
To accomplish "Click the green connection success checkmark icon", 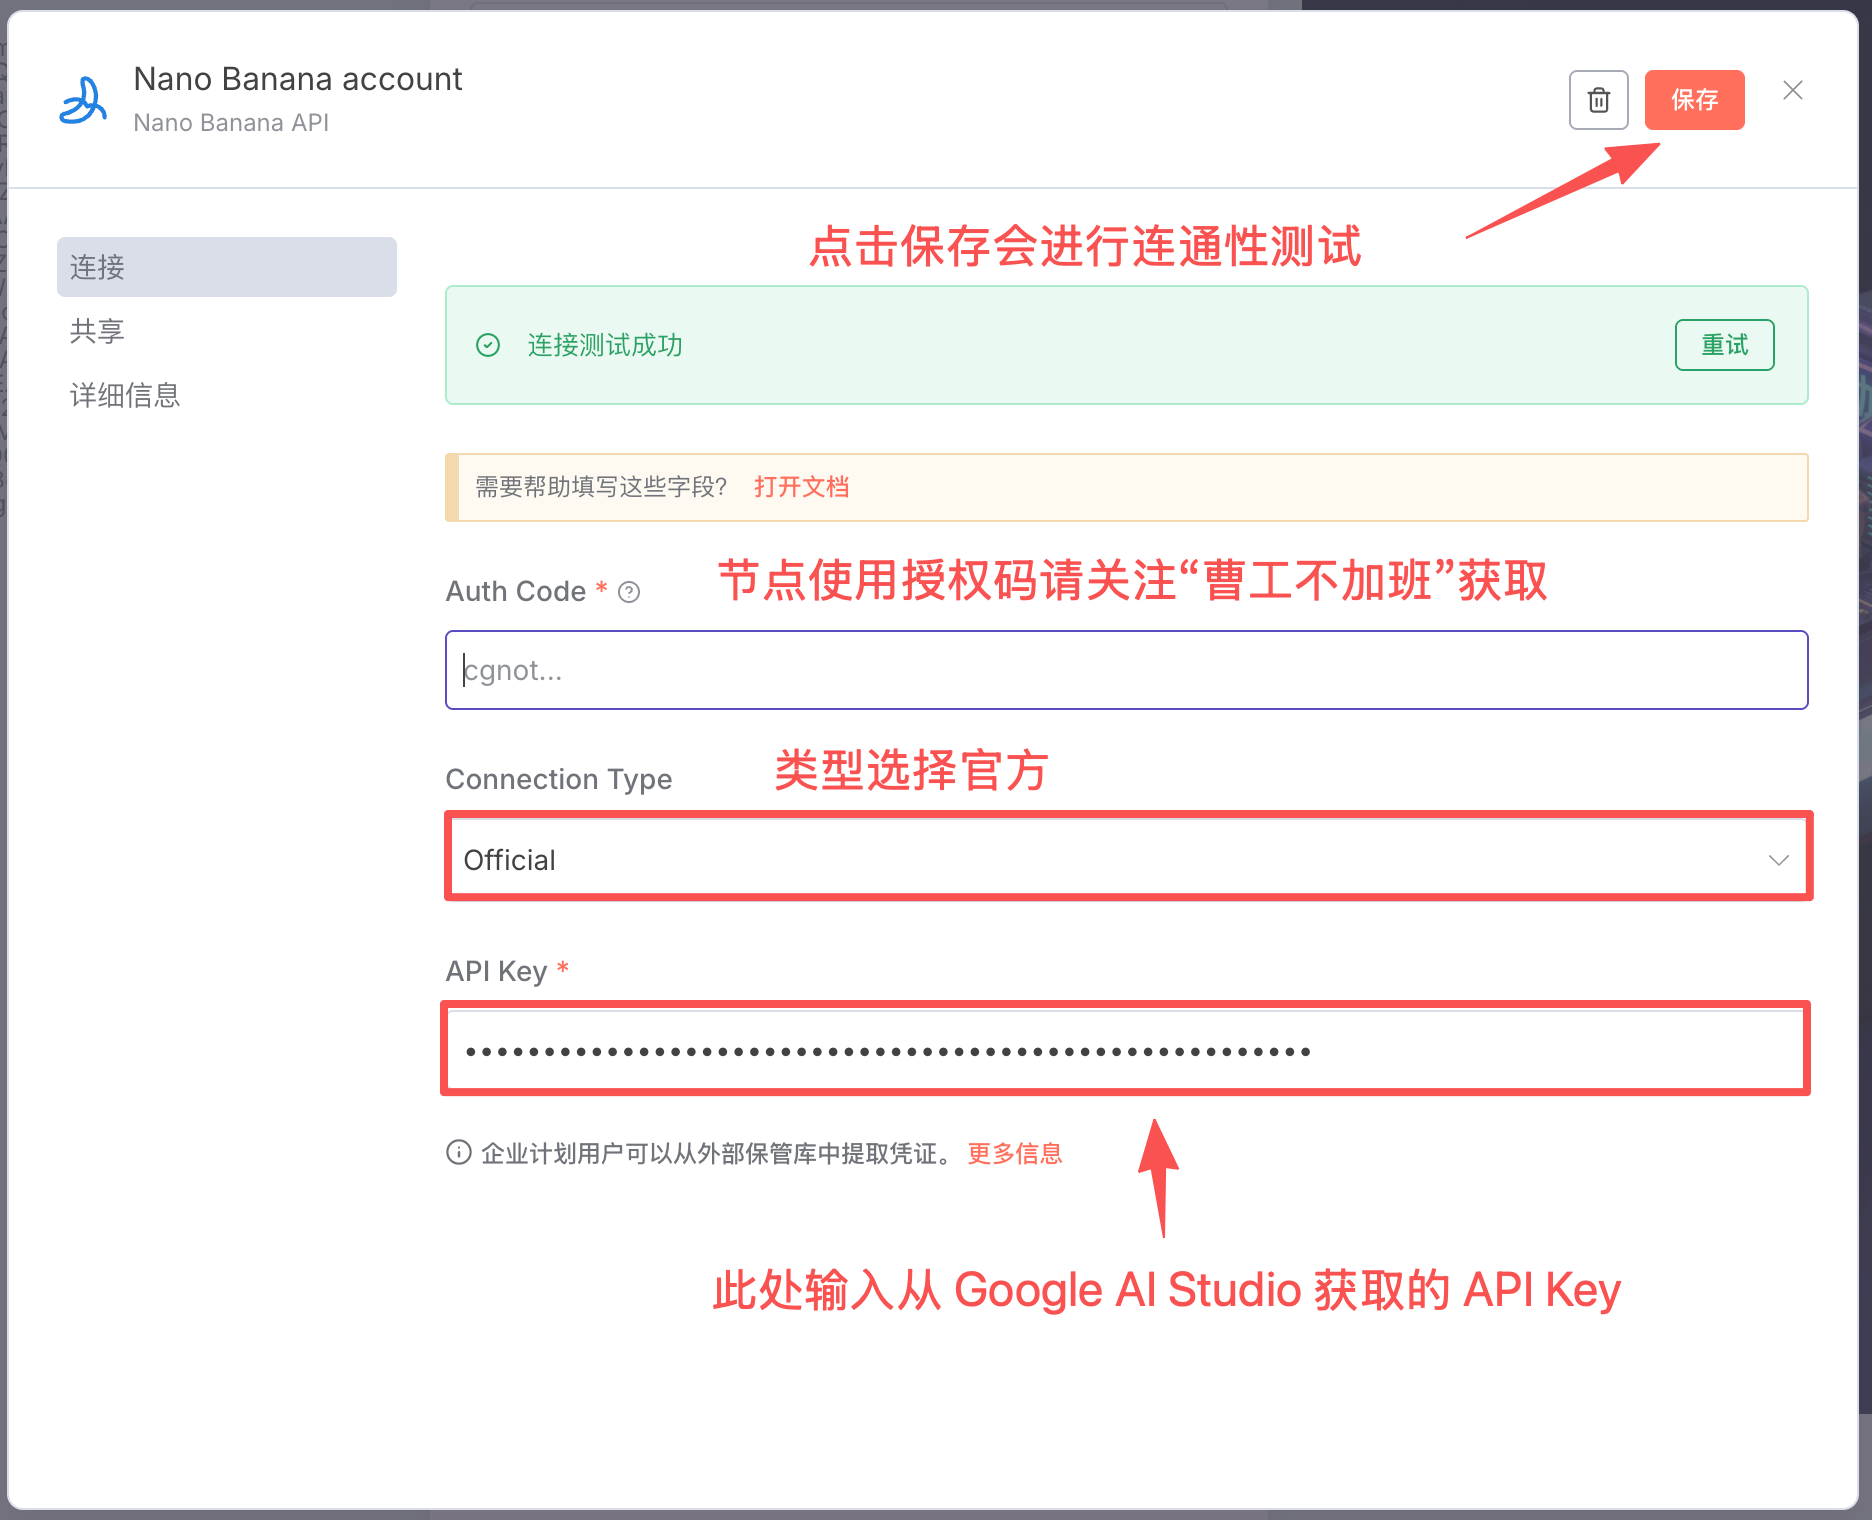I will [x=488, y=345].
